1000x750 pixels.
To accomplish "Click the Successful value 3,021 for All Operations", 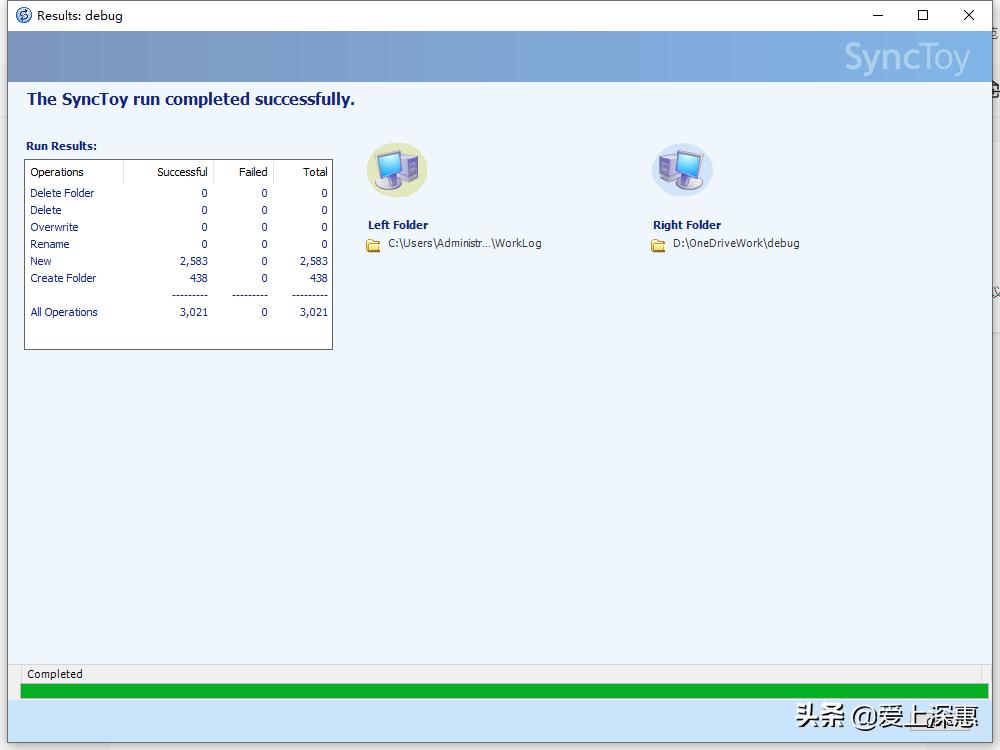I will (194, 312).
